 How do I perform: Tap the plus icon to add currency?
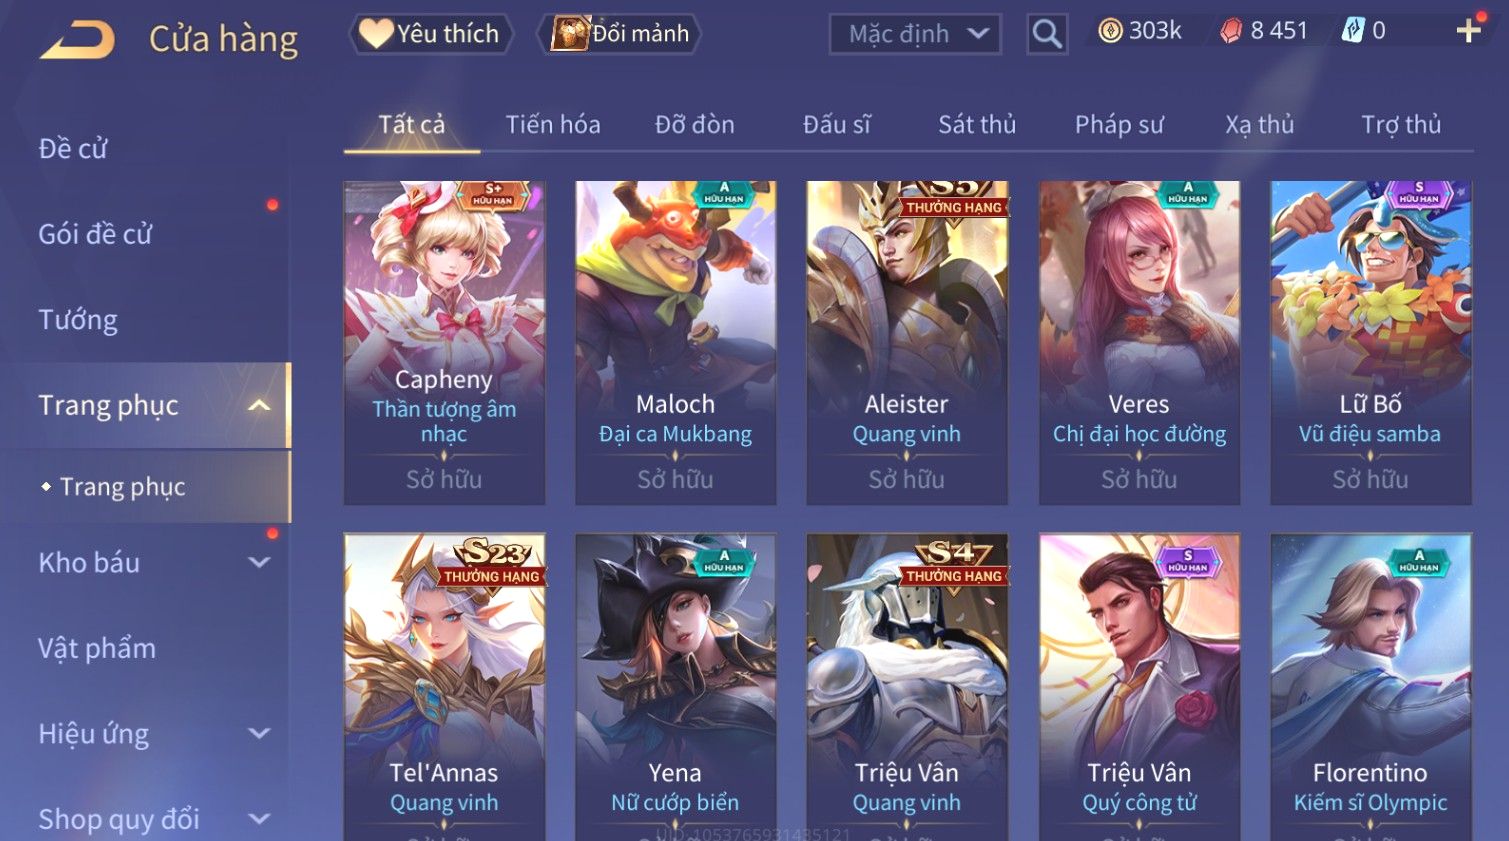tap(1468, 32)
